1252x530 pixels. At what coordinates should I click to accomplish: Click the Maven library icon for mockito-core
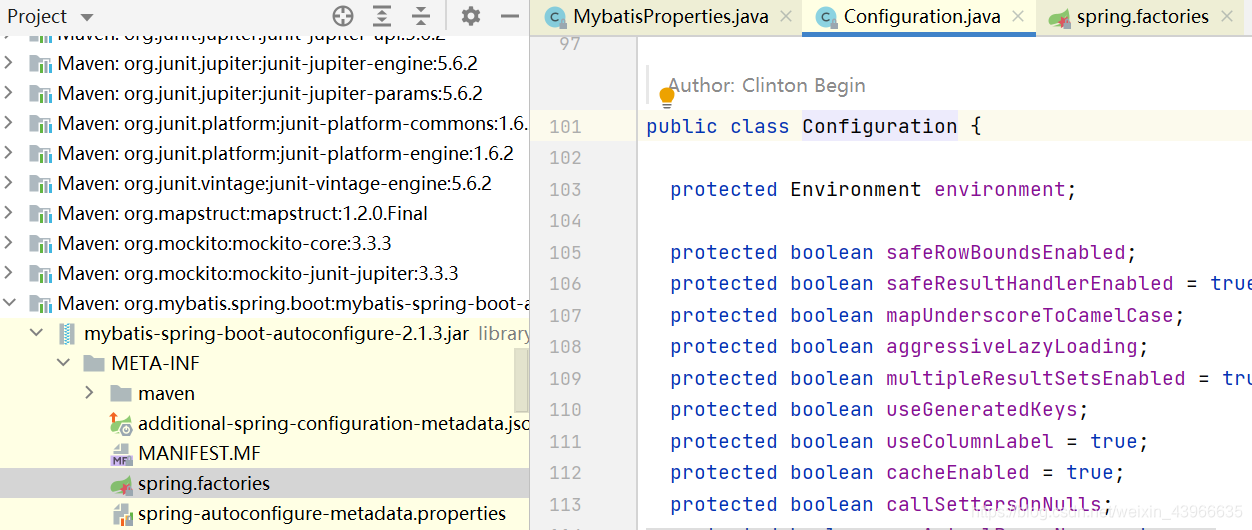point(40,243)
